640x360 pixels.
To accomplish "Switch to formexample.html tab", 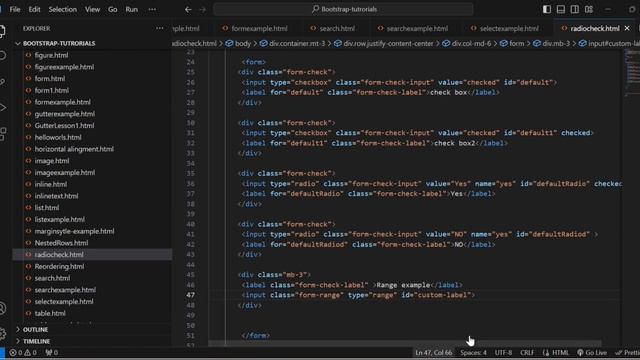I will click(x=255, y=28).
